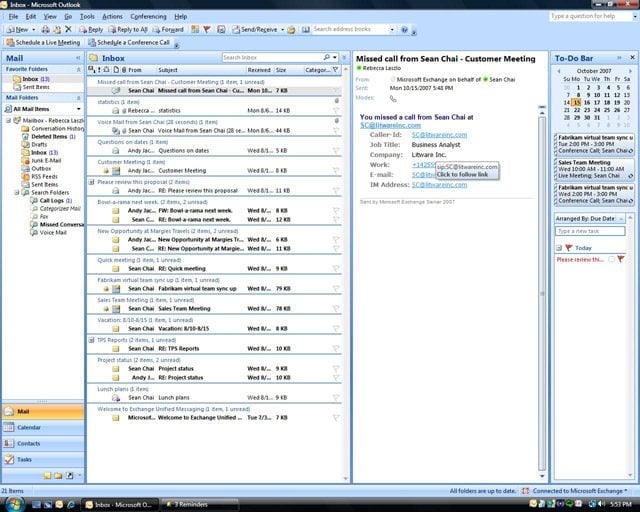Click the Junk E-Mail folder icon
This screenshot has height=512, width=640.
pyautogui.click(x=25, y=160)
